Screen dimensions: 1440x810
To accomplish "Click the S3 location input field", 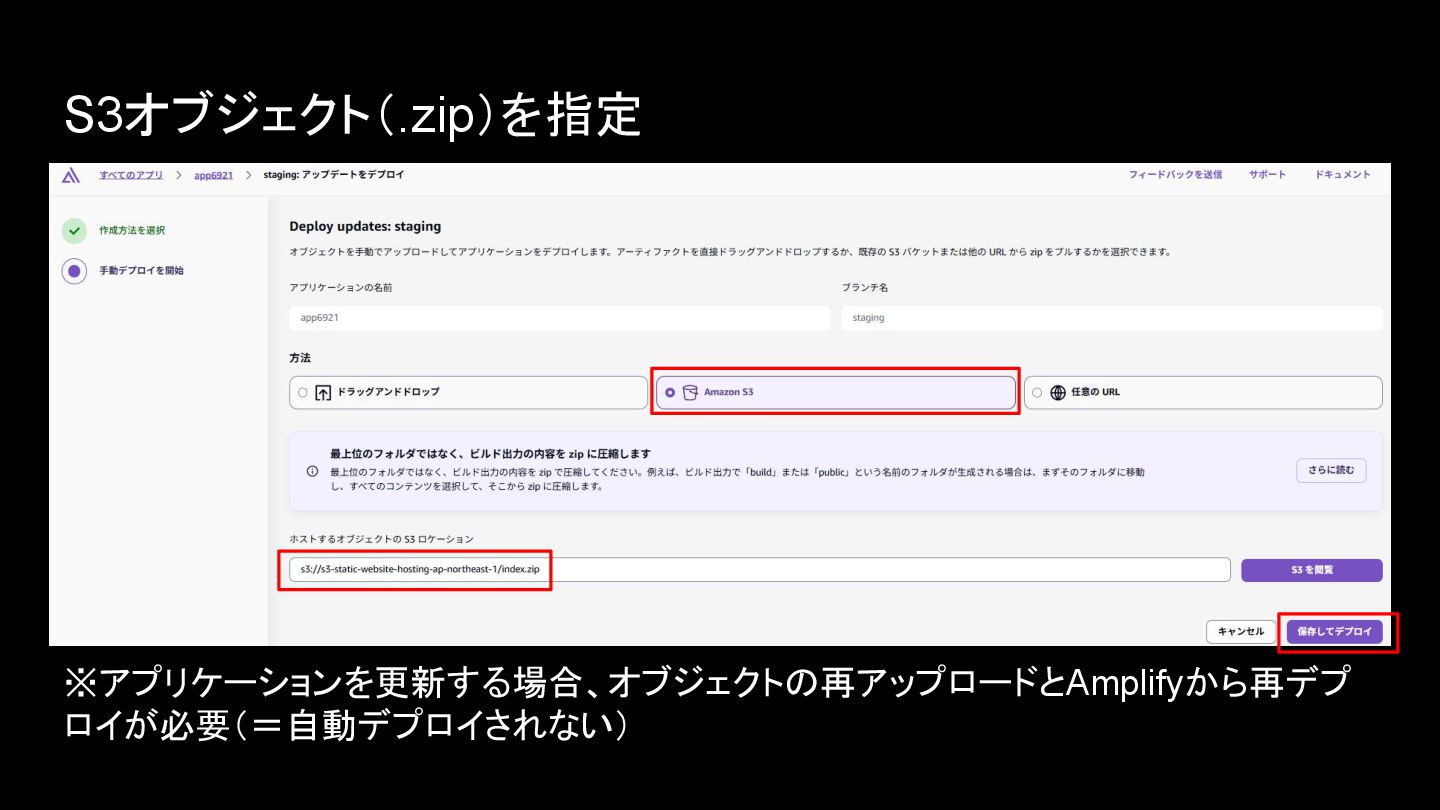I will (x=759, y=569).
